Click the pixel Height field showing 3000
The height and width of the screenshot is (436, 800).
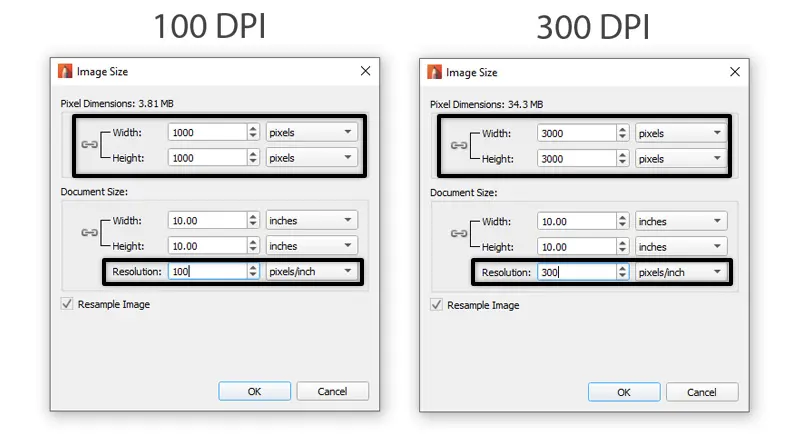coord(577,159)
